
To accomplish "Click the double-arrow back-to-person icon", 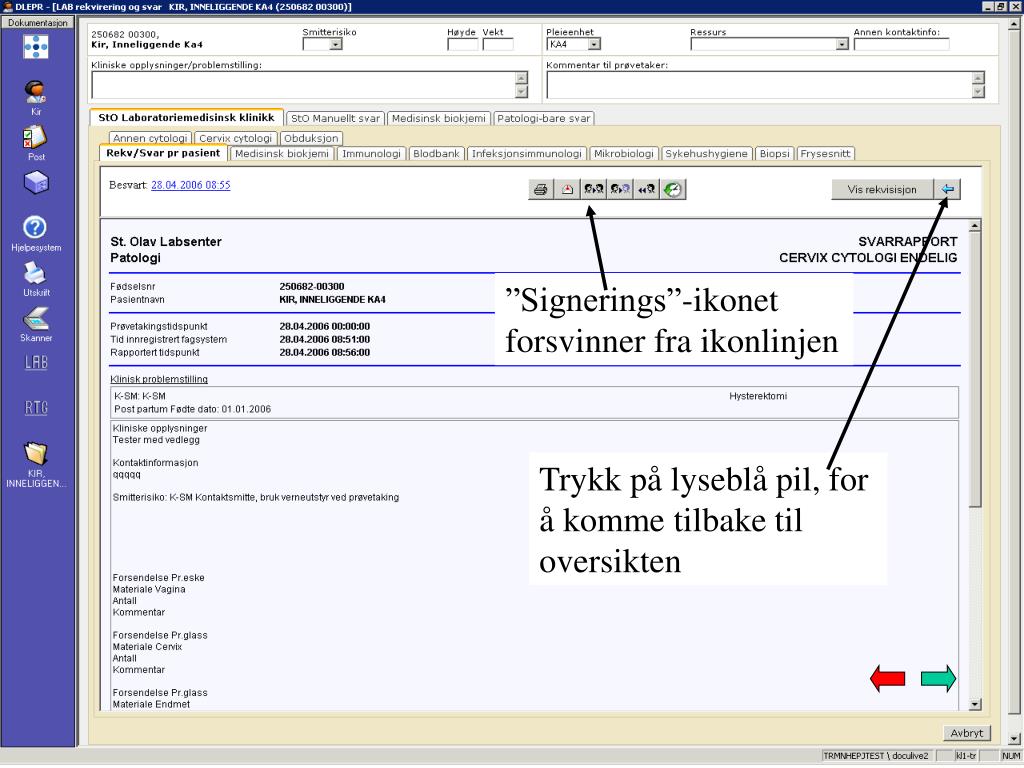I will (x=647, y=189).
